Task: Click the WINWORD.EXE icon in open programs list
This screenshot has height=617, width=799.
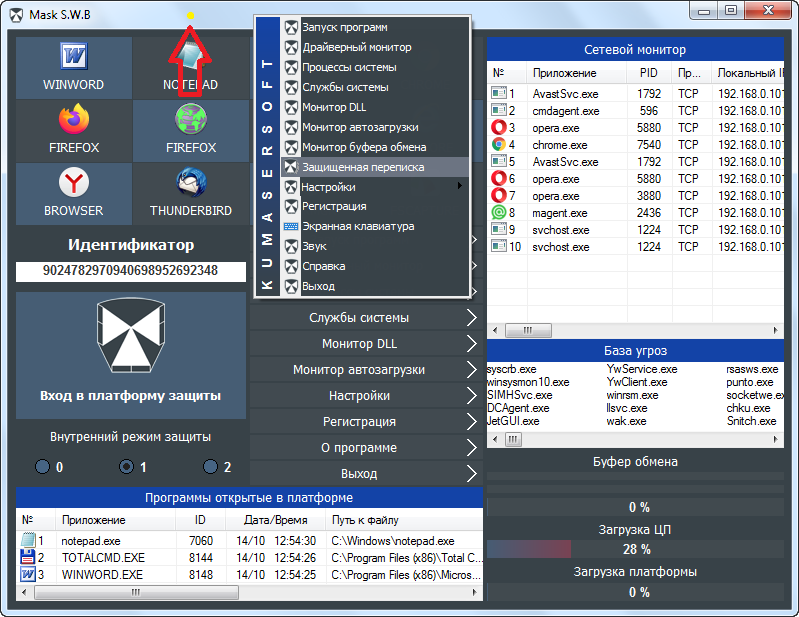Action: coord(28,574)
